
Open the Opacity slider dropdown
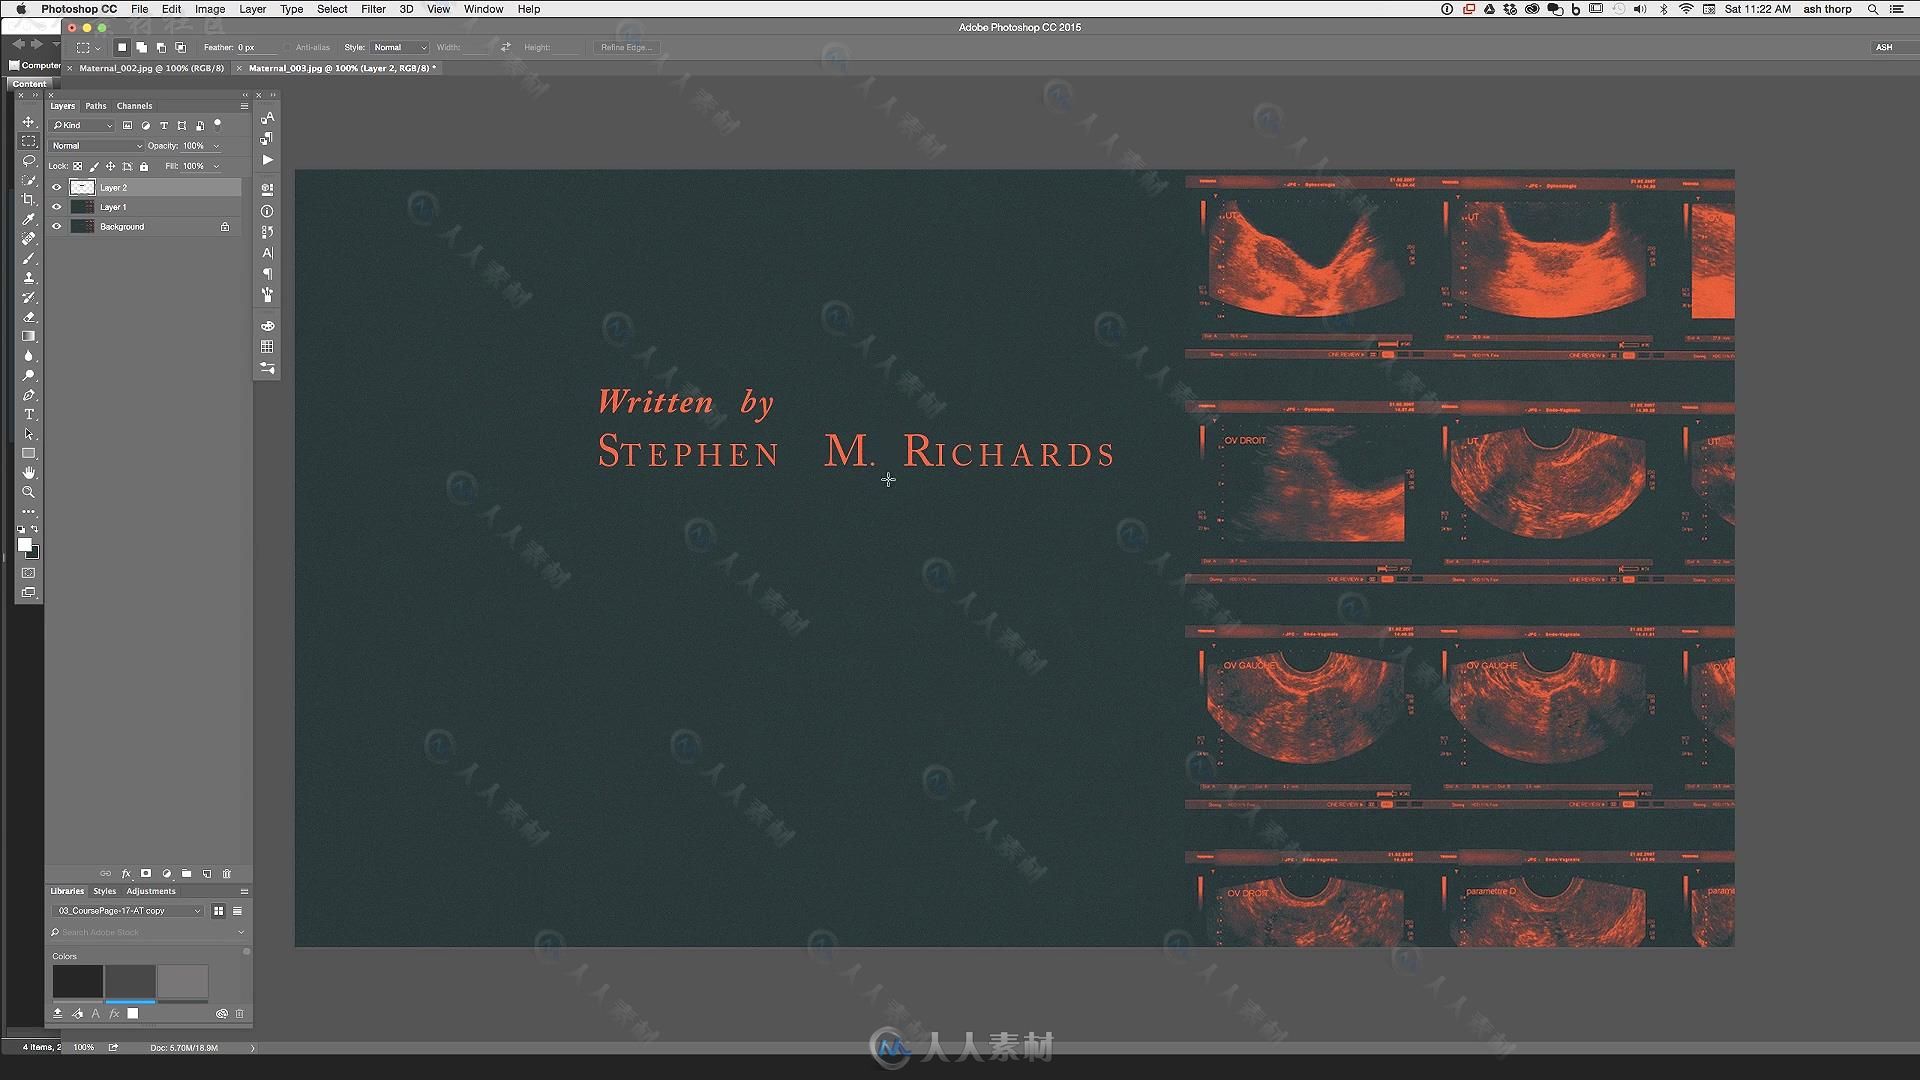[216, 146]
